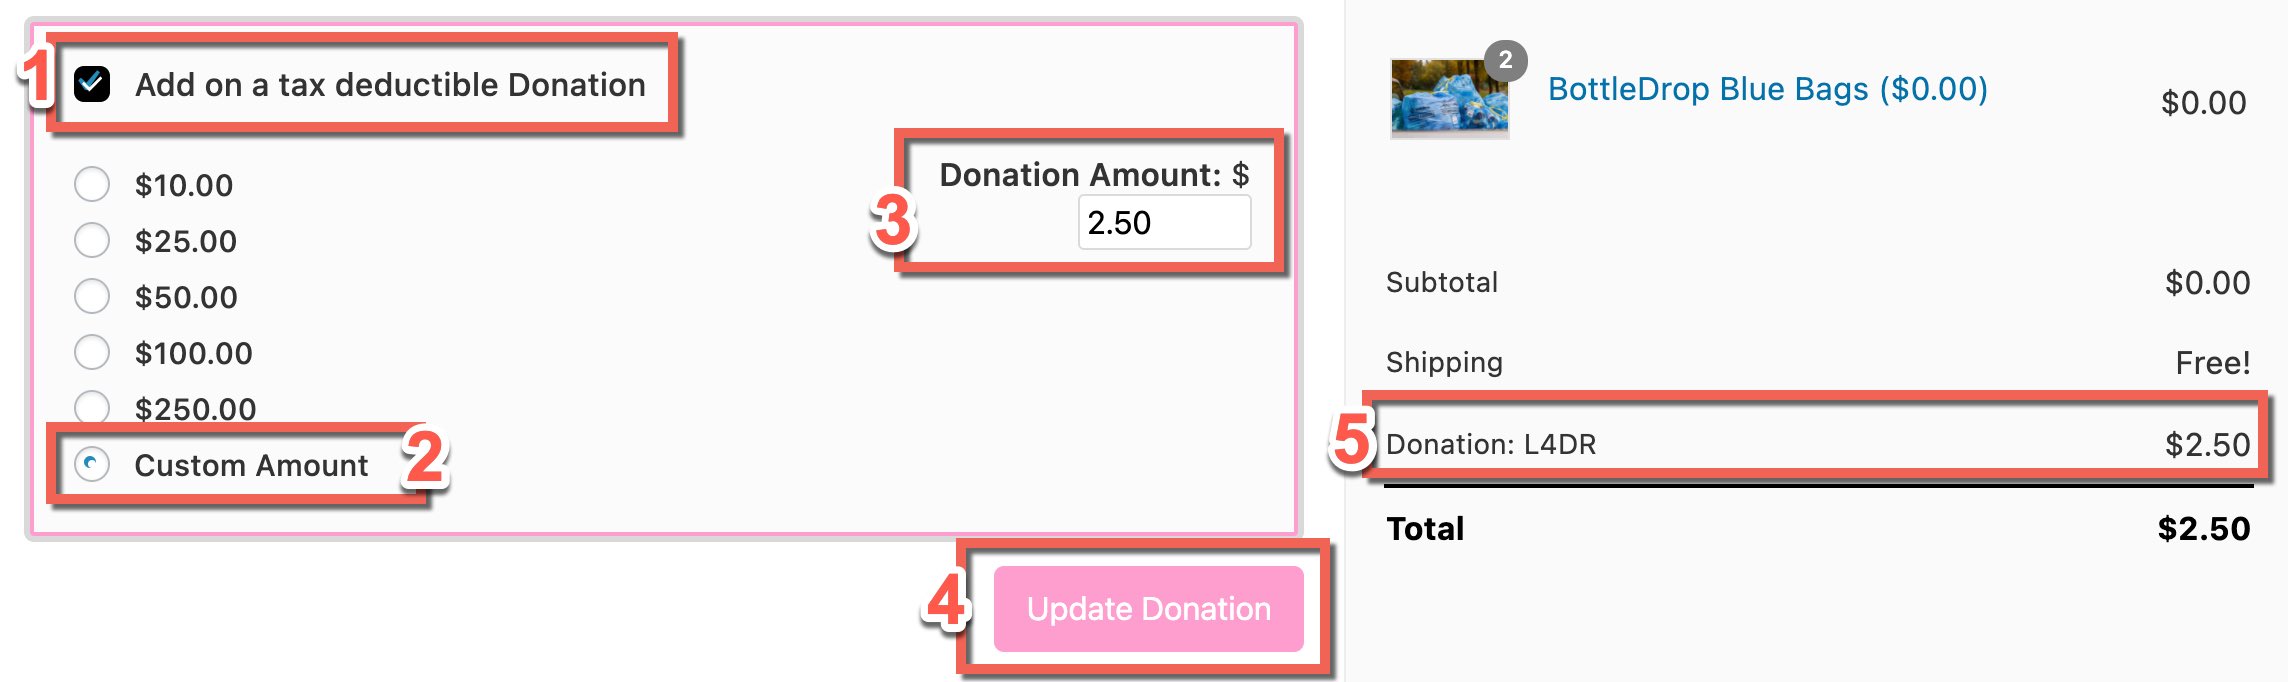The height and width of the screenshot is (682, 2288).
Task: Pick the $100.00 donation option
Action: tap(94, 353)
